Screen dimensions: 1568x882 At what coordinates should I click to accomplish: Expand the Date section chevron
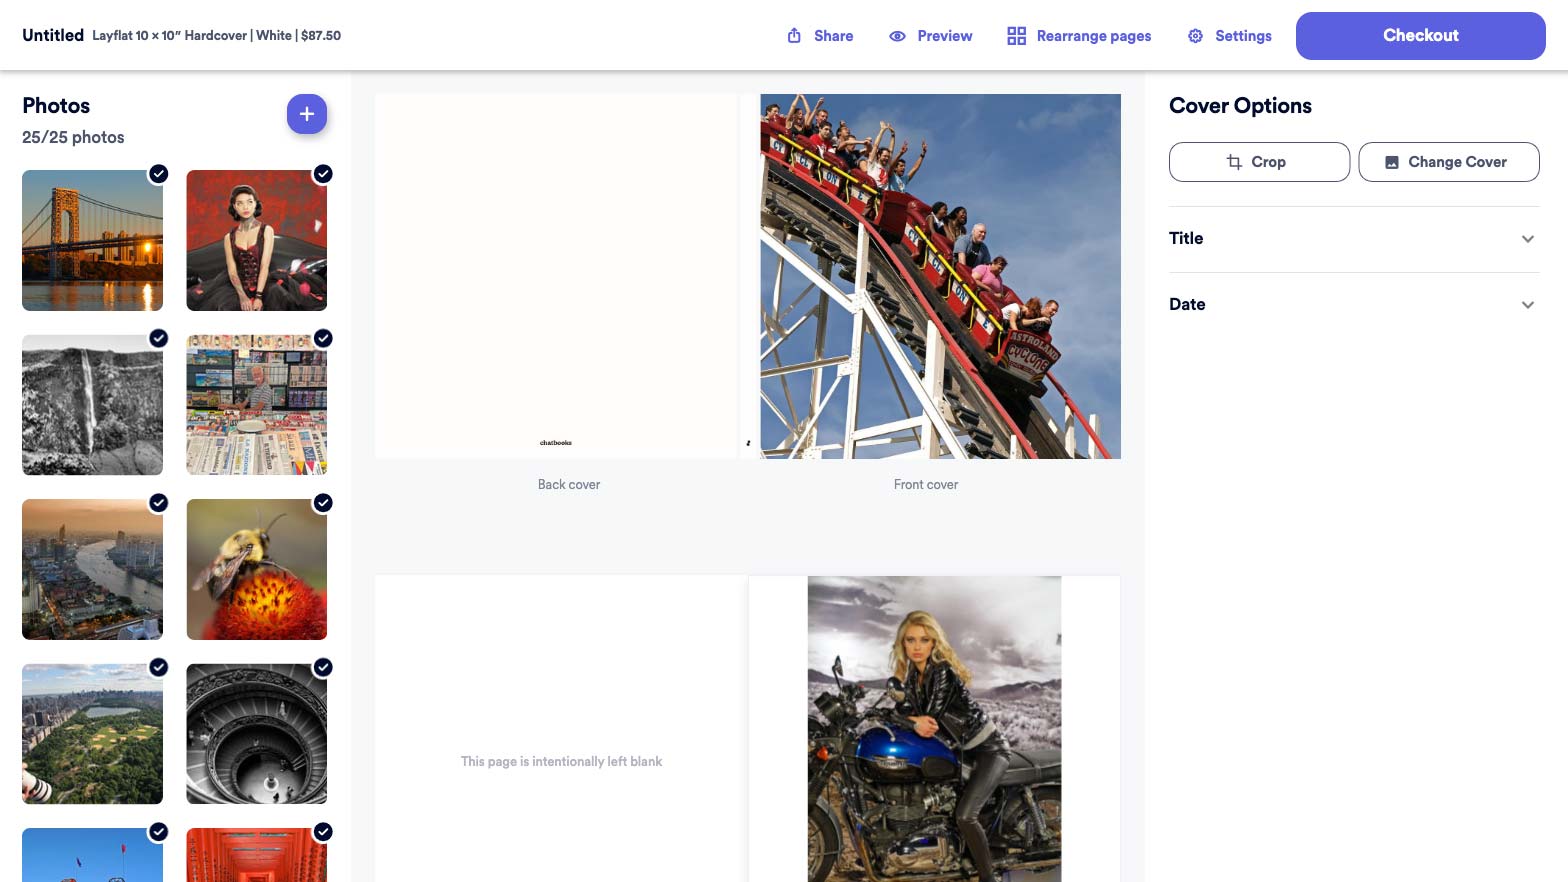click(1527, 305)
